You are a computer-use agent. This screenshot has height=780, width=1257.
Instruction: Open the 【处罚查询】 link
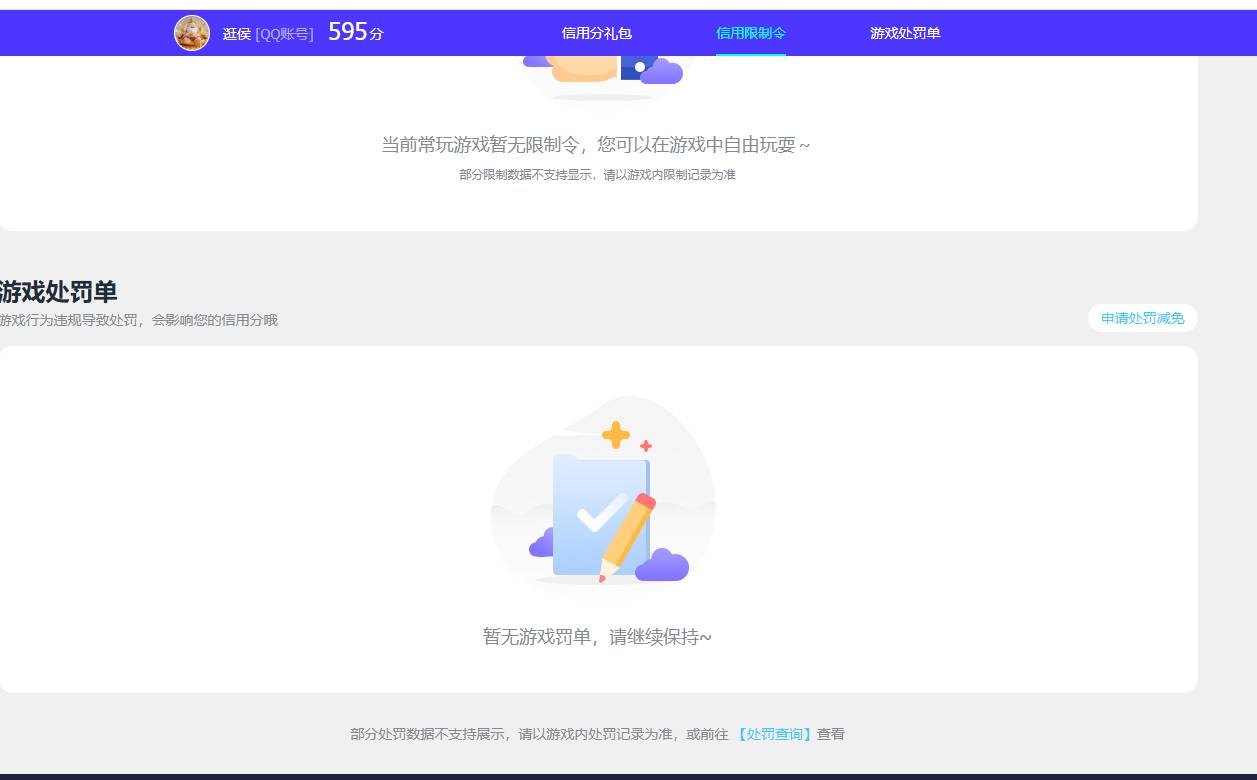(771, 733)
